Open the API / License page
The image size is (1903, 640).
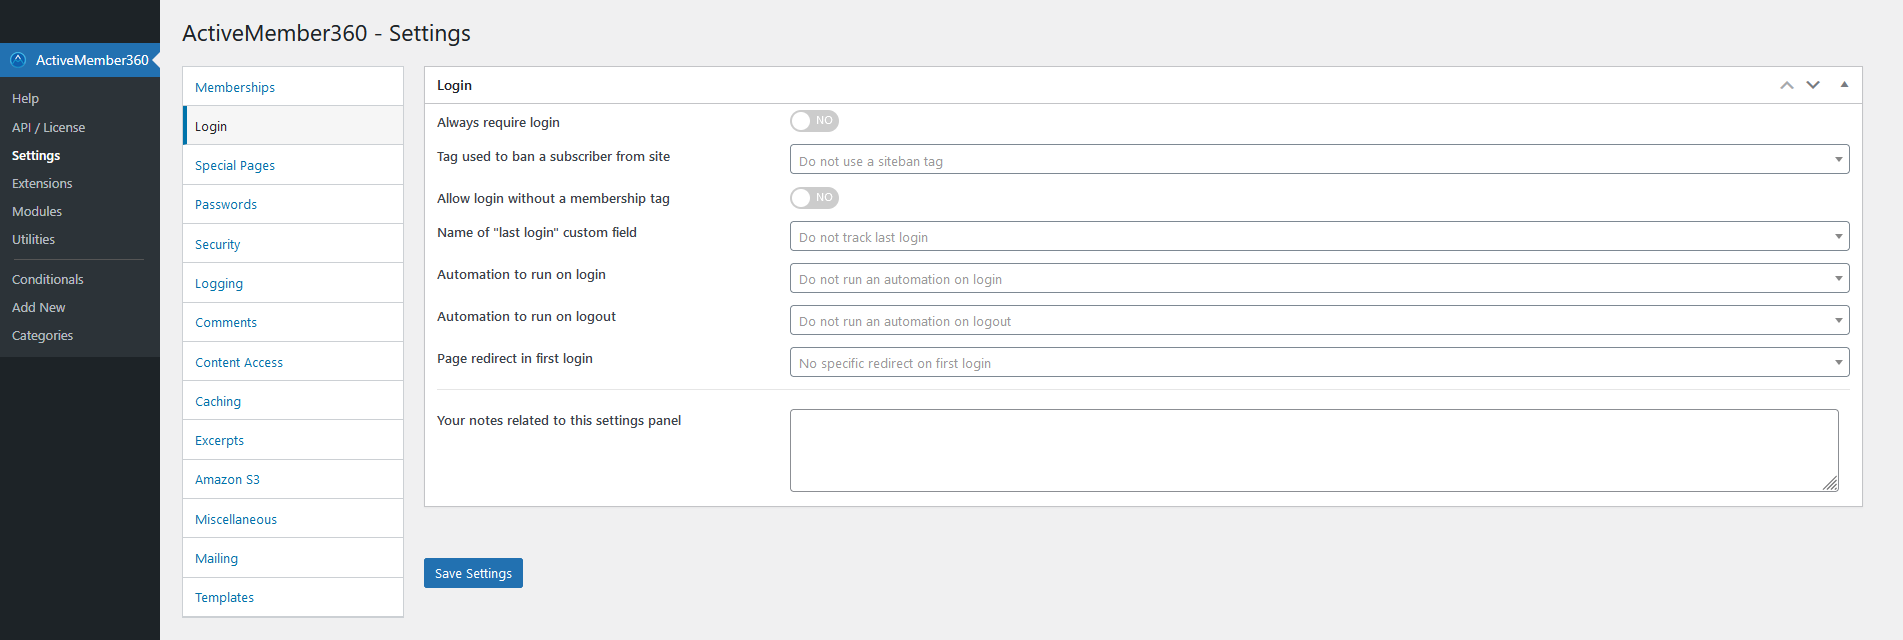click(48, 127)
